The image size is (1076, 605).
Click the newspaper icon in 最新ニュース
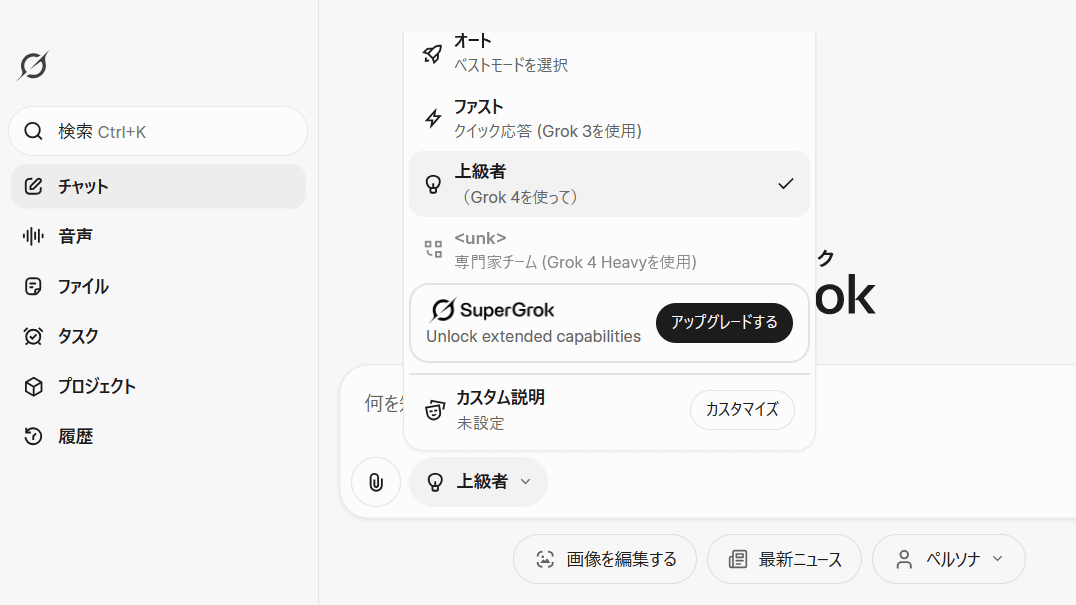pyautogui.click(x=738, y=559)
